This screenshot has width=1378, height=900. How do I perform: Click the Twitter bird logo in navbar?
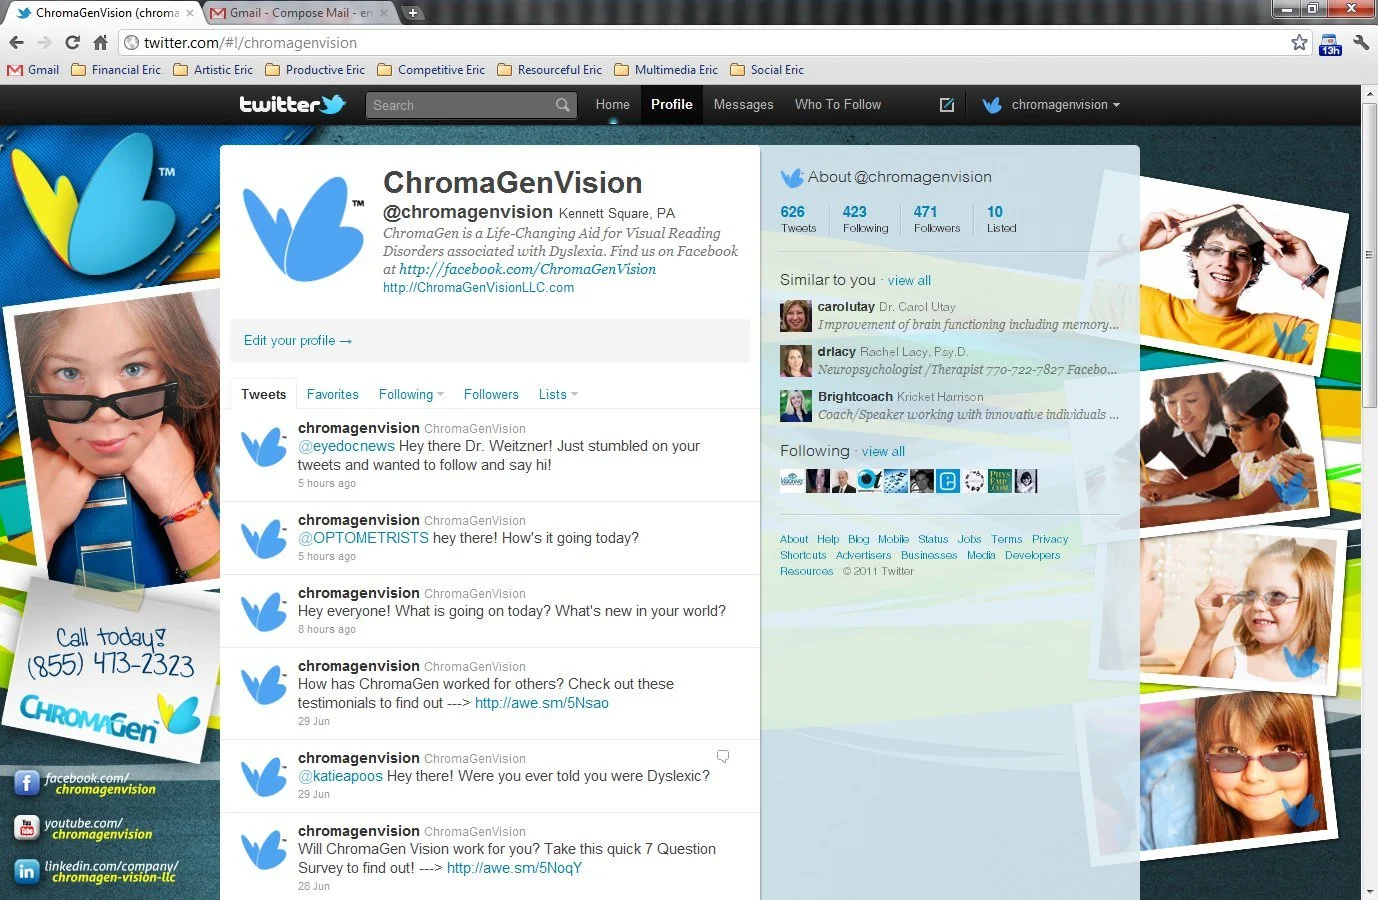[x=334, y=104]
